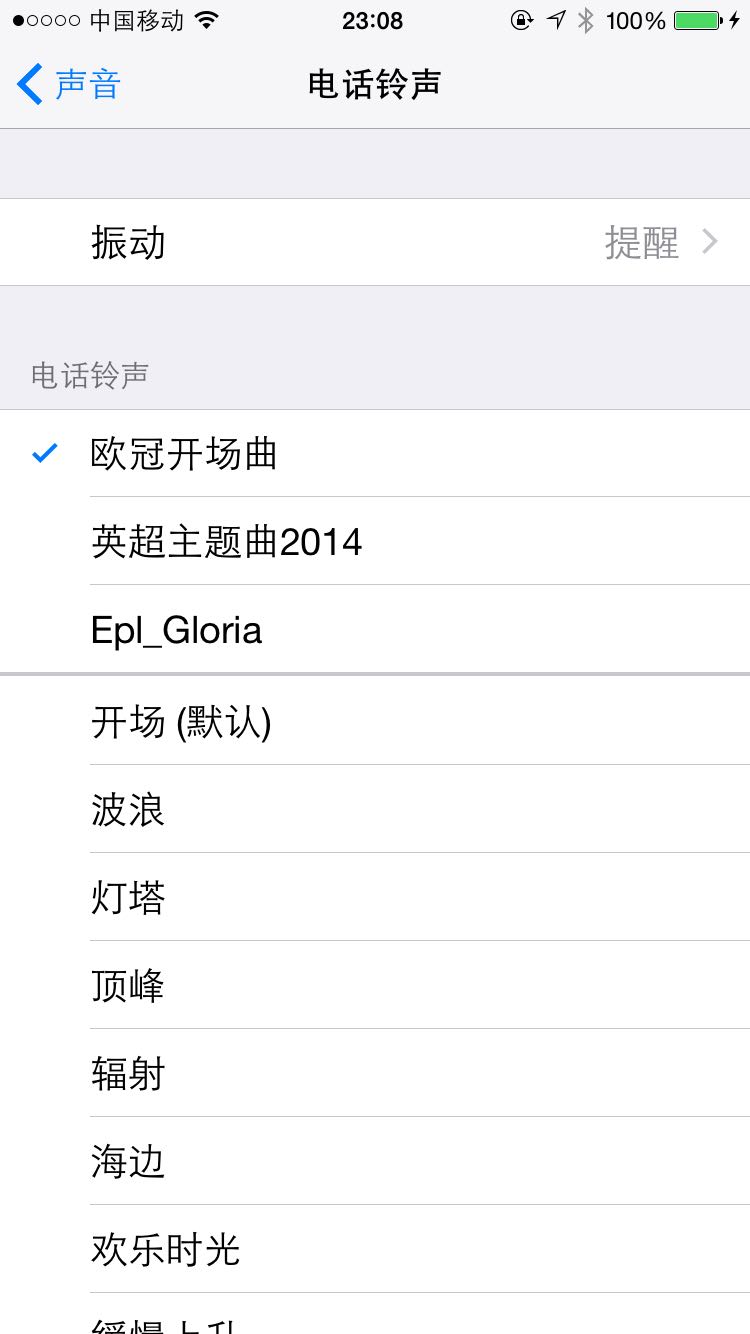Tap the blue checkmark beside 欧冠开场曲
The image size is (750, 1334).
[x=44, y=454]
